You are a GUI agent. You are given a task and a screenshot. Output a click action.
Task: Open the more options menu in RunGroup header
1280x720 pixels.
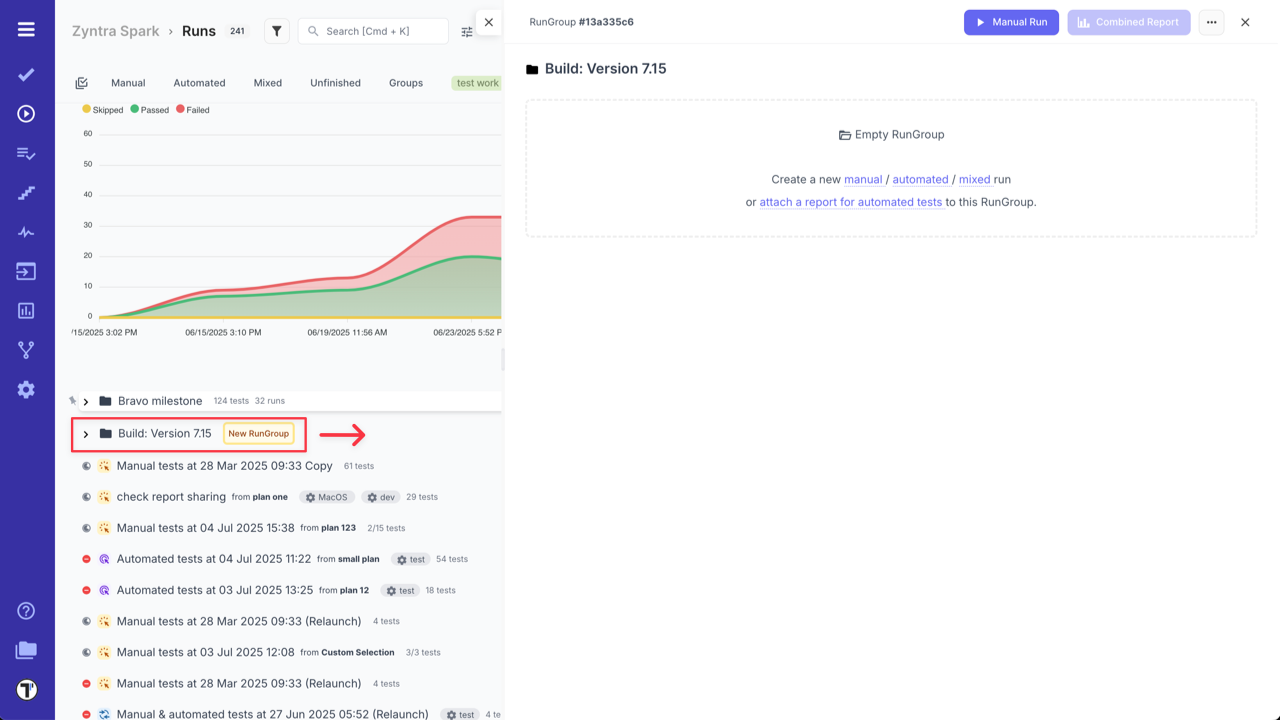tap(1211, 22)
